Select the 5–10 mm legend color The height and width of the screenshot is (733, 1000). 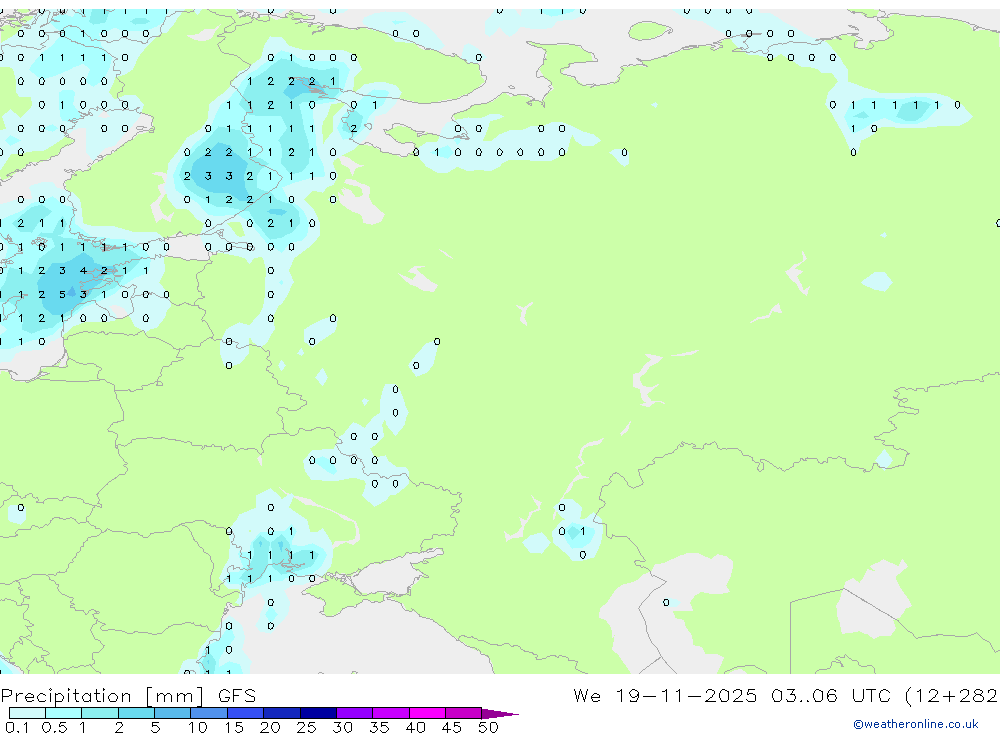pos(173,713)
